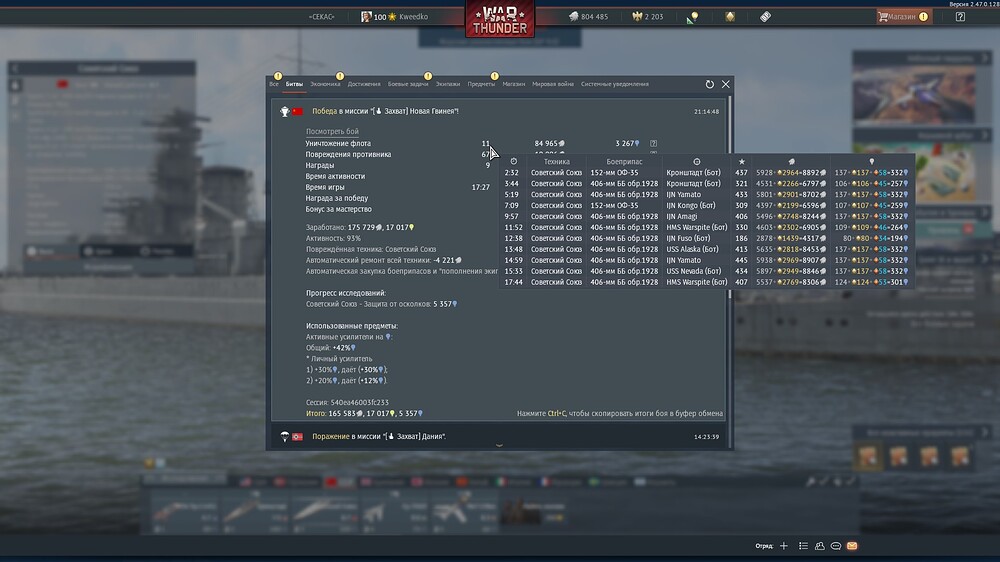Select the USS Nevada (Бот) row
Viewport: 1000px width, 562px height.
[707, 271]
